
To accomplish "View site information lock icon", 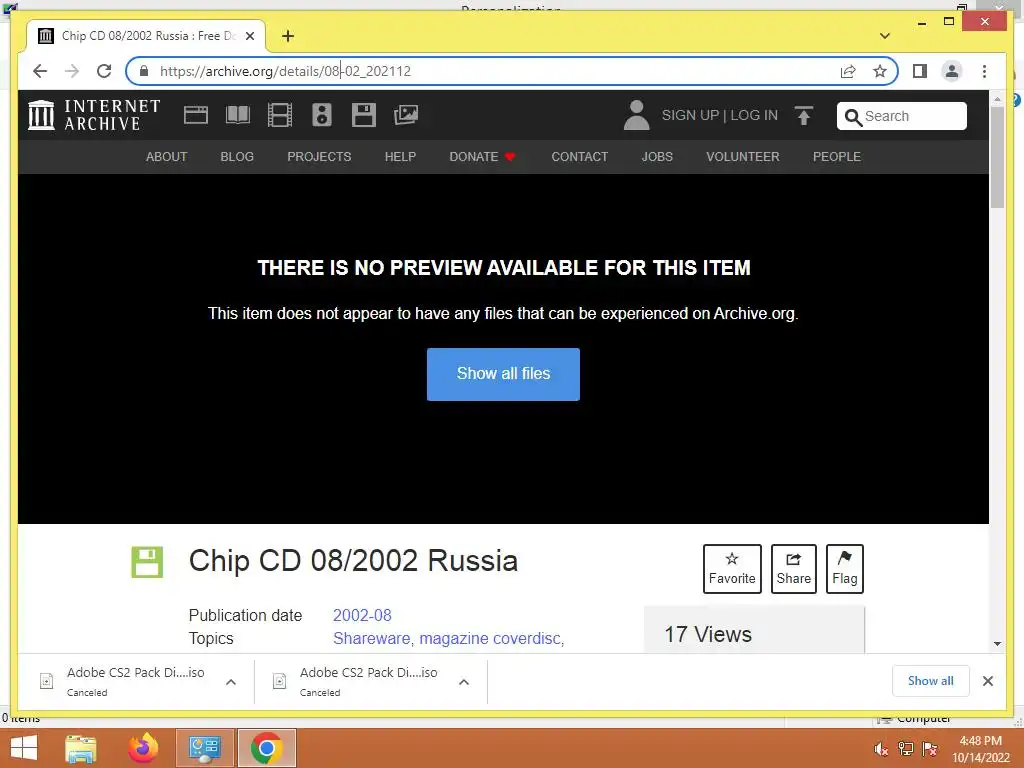I will [144, 71].
